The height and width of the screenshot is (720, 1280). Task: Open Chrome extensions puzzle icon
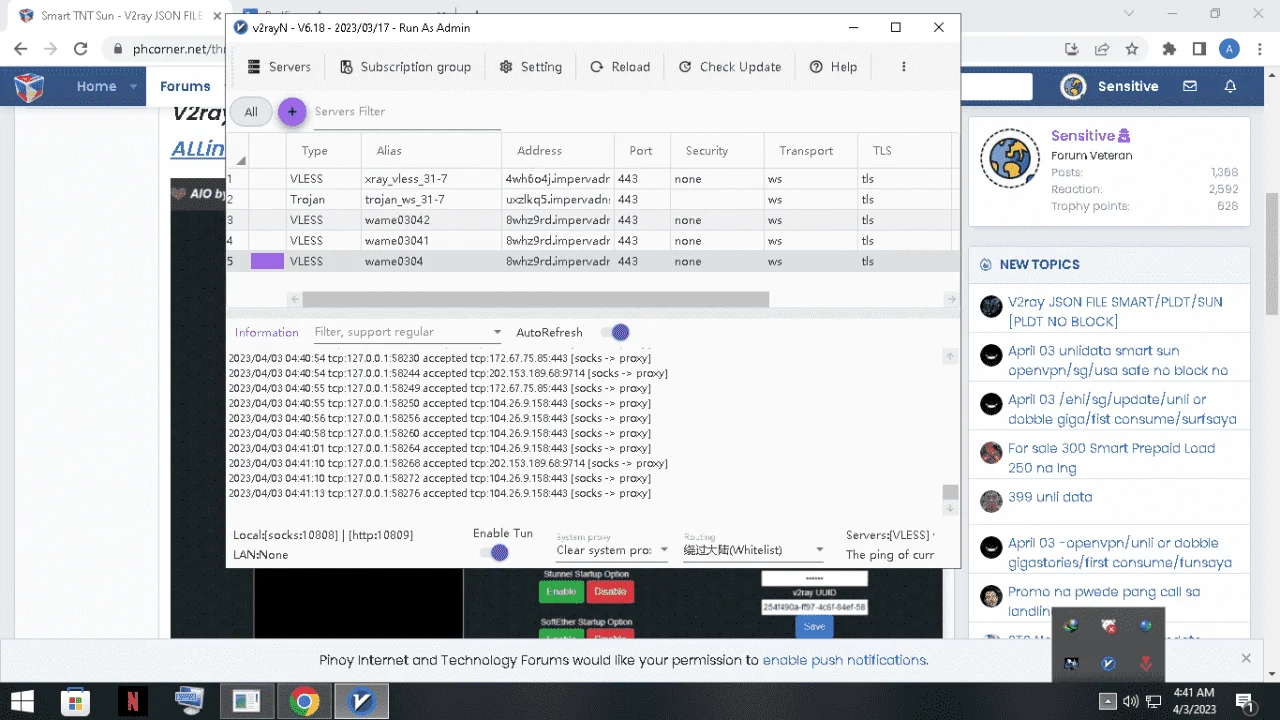1169,49
